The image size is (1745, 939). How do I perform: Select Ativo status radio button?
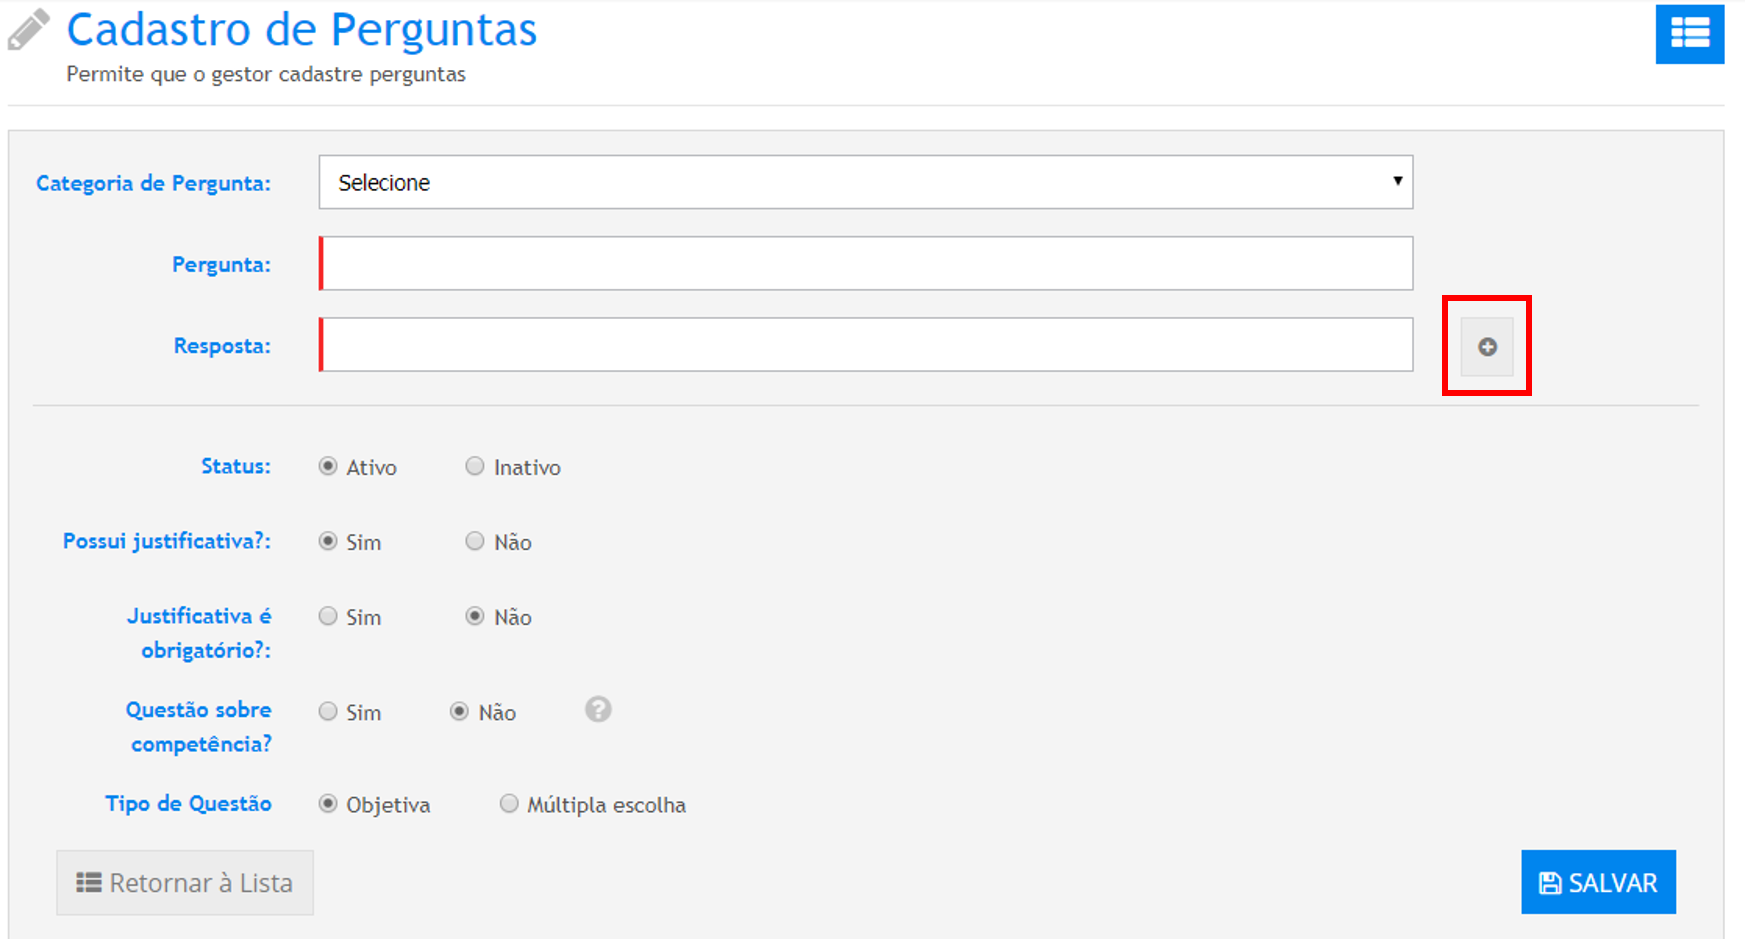[x=328, y=467]
